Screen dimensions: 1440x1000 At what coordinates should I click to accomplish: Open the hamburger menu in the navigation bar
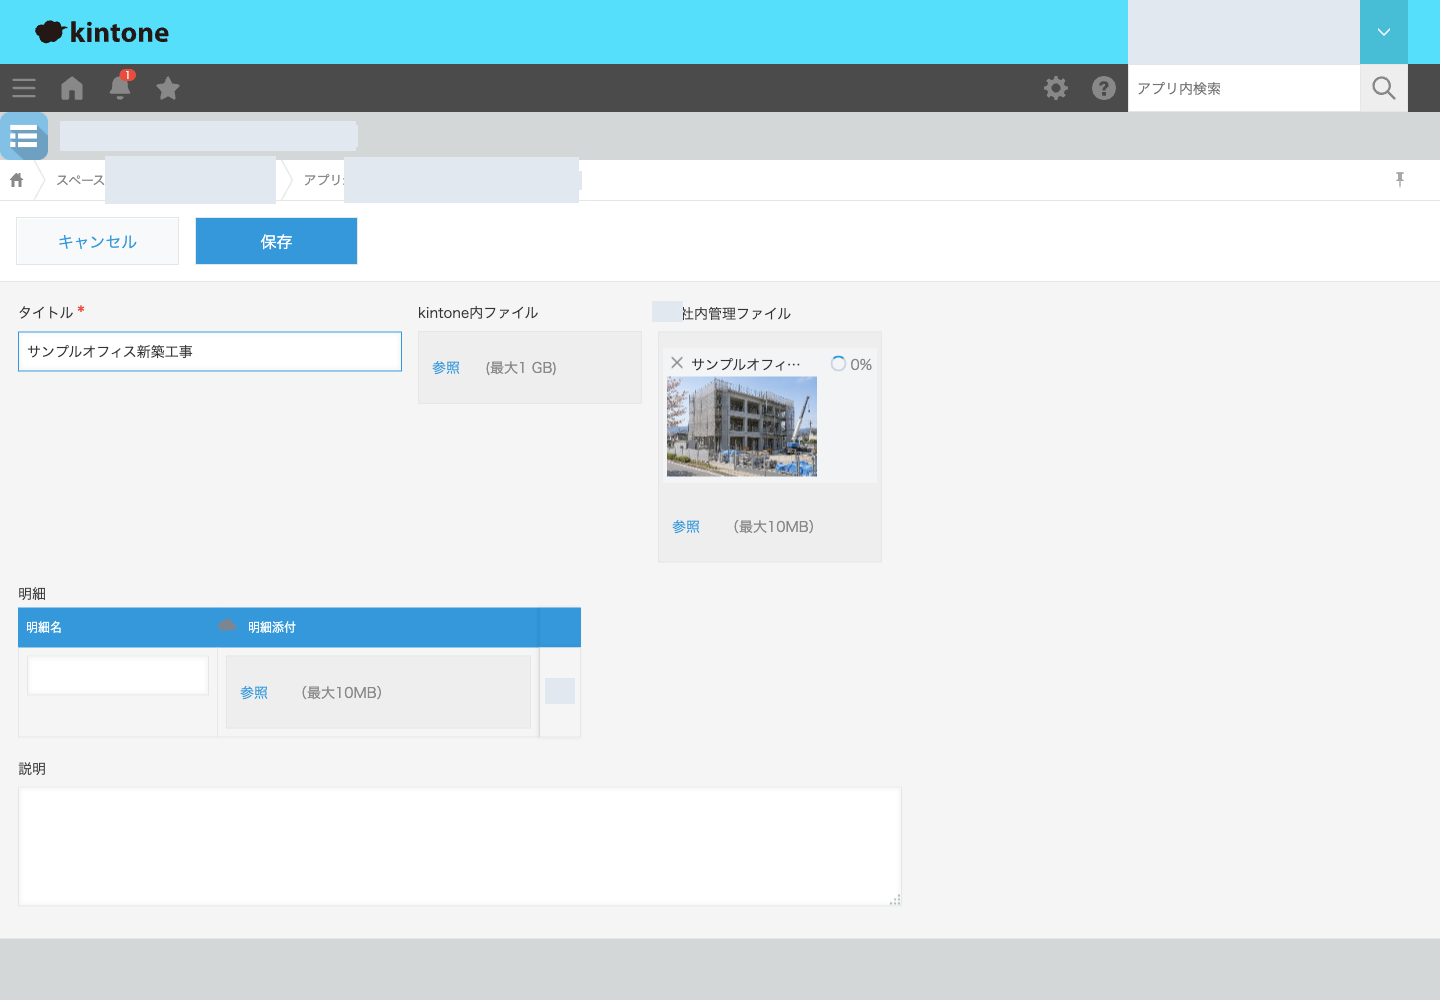[x=24, y=88]
